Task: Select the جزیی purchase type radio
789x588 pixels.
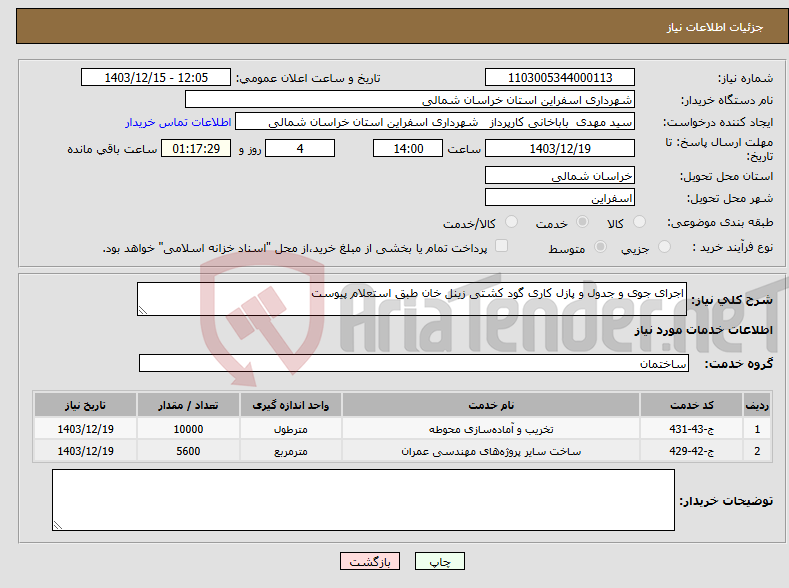Action: [664, 246]
